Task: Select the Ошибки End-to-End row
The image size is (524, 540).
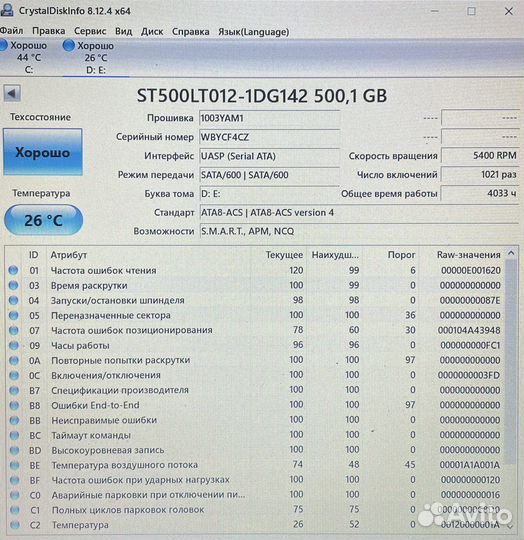Action: 255,405
